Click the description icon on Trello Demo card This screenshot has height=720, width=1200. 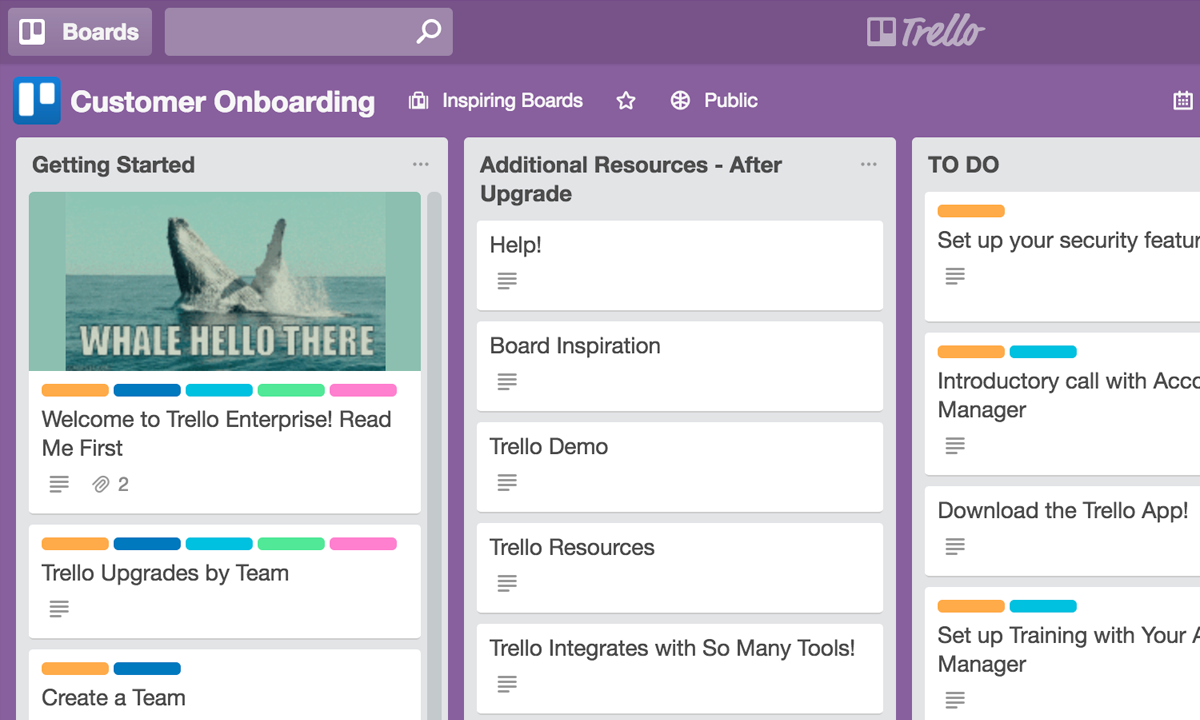click(x=507, y=483)
